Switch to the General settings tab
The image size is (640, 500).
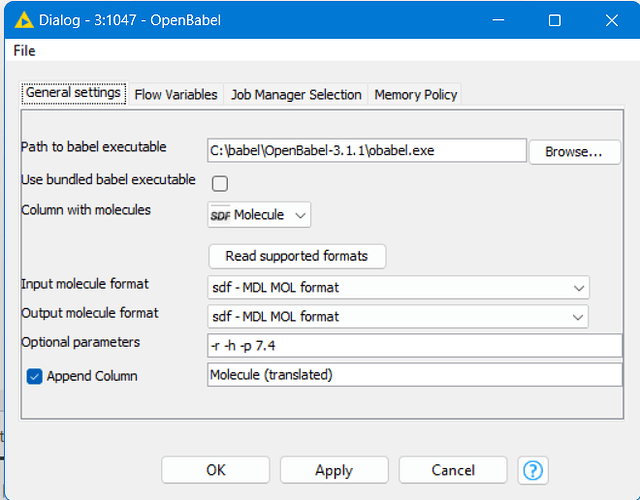(x=73, y=93)
